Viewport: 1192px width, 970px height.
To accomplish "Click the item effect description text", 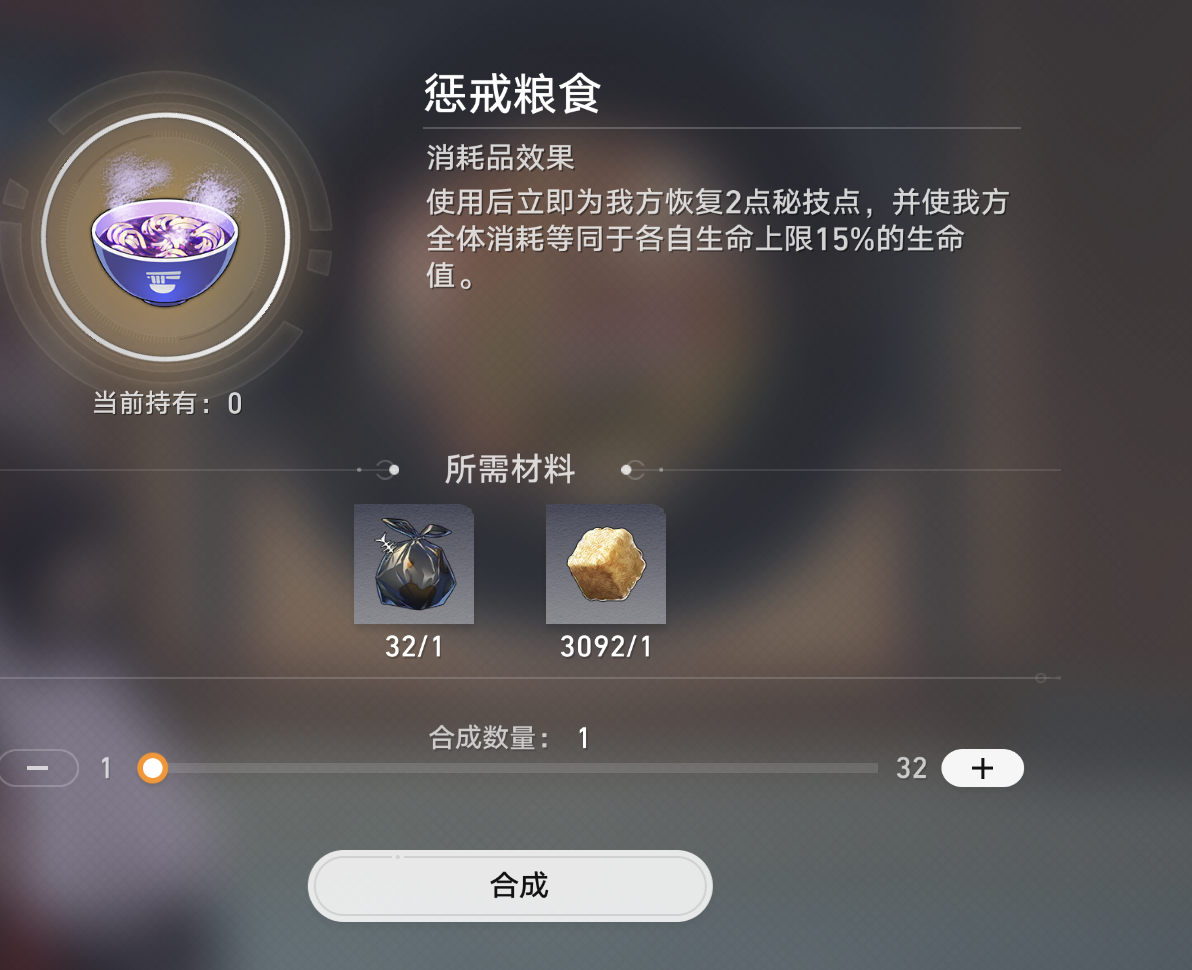I will [x=718, y=239].
